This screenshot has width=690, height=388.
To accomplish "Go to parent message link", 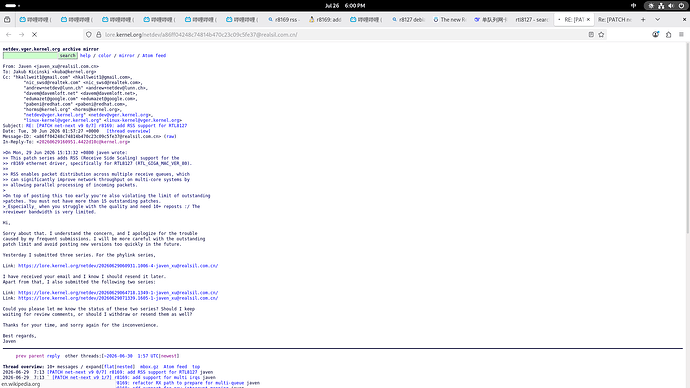I will (x=37, y=356).
